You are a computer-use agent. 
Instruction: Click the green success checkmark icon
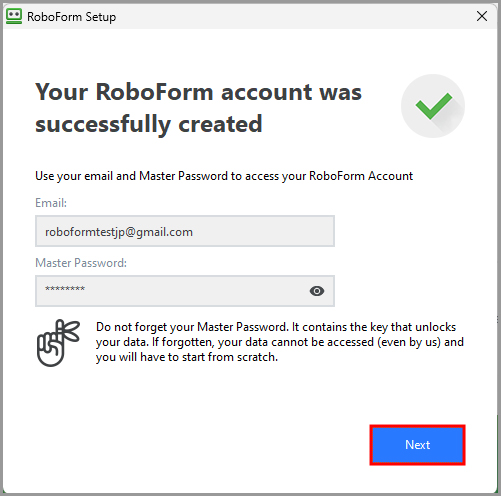pos(434,106)
